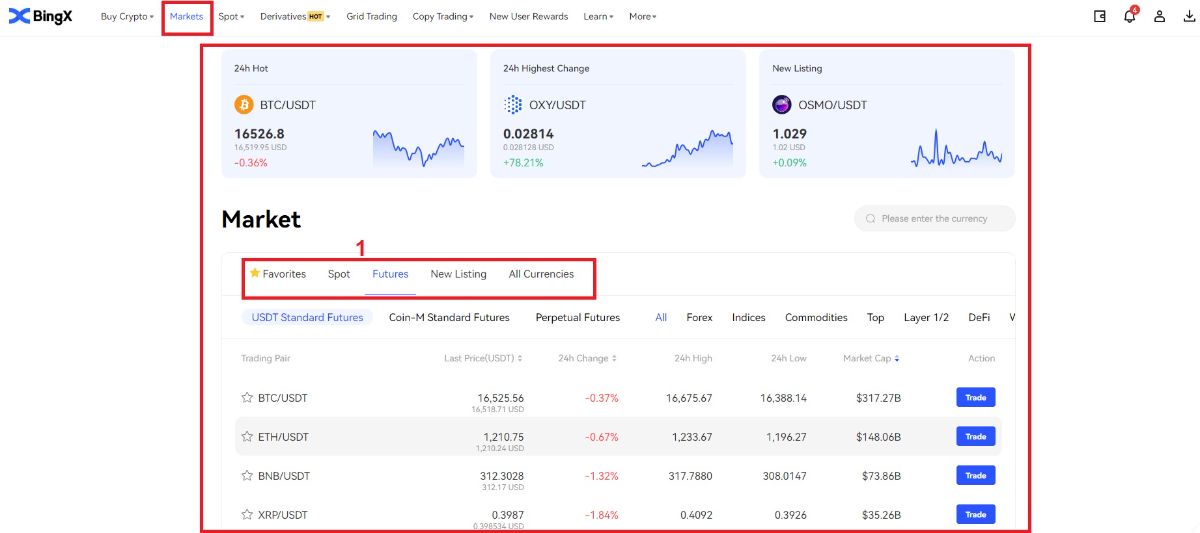Click Trade button for XRP/USDT
Viewport: 1200px width, 533px height.
pos(976,515)
